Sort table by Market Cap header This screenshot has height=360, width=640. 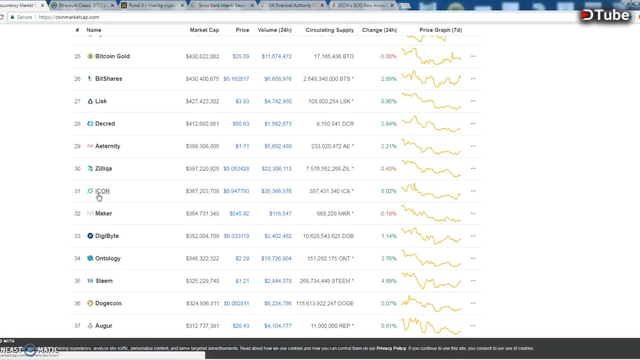(204, 30)
